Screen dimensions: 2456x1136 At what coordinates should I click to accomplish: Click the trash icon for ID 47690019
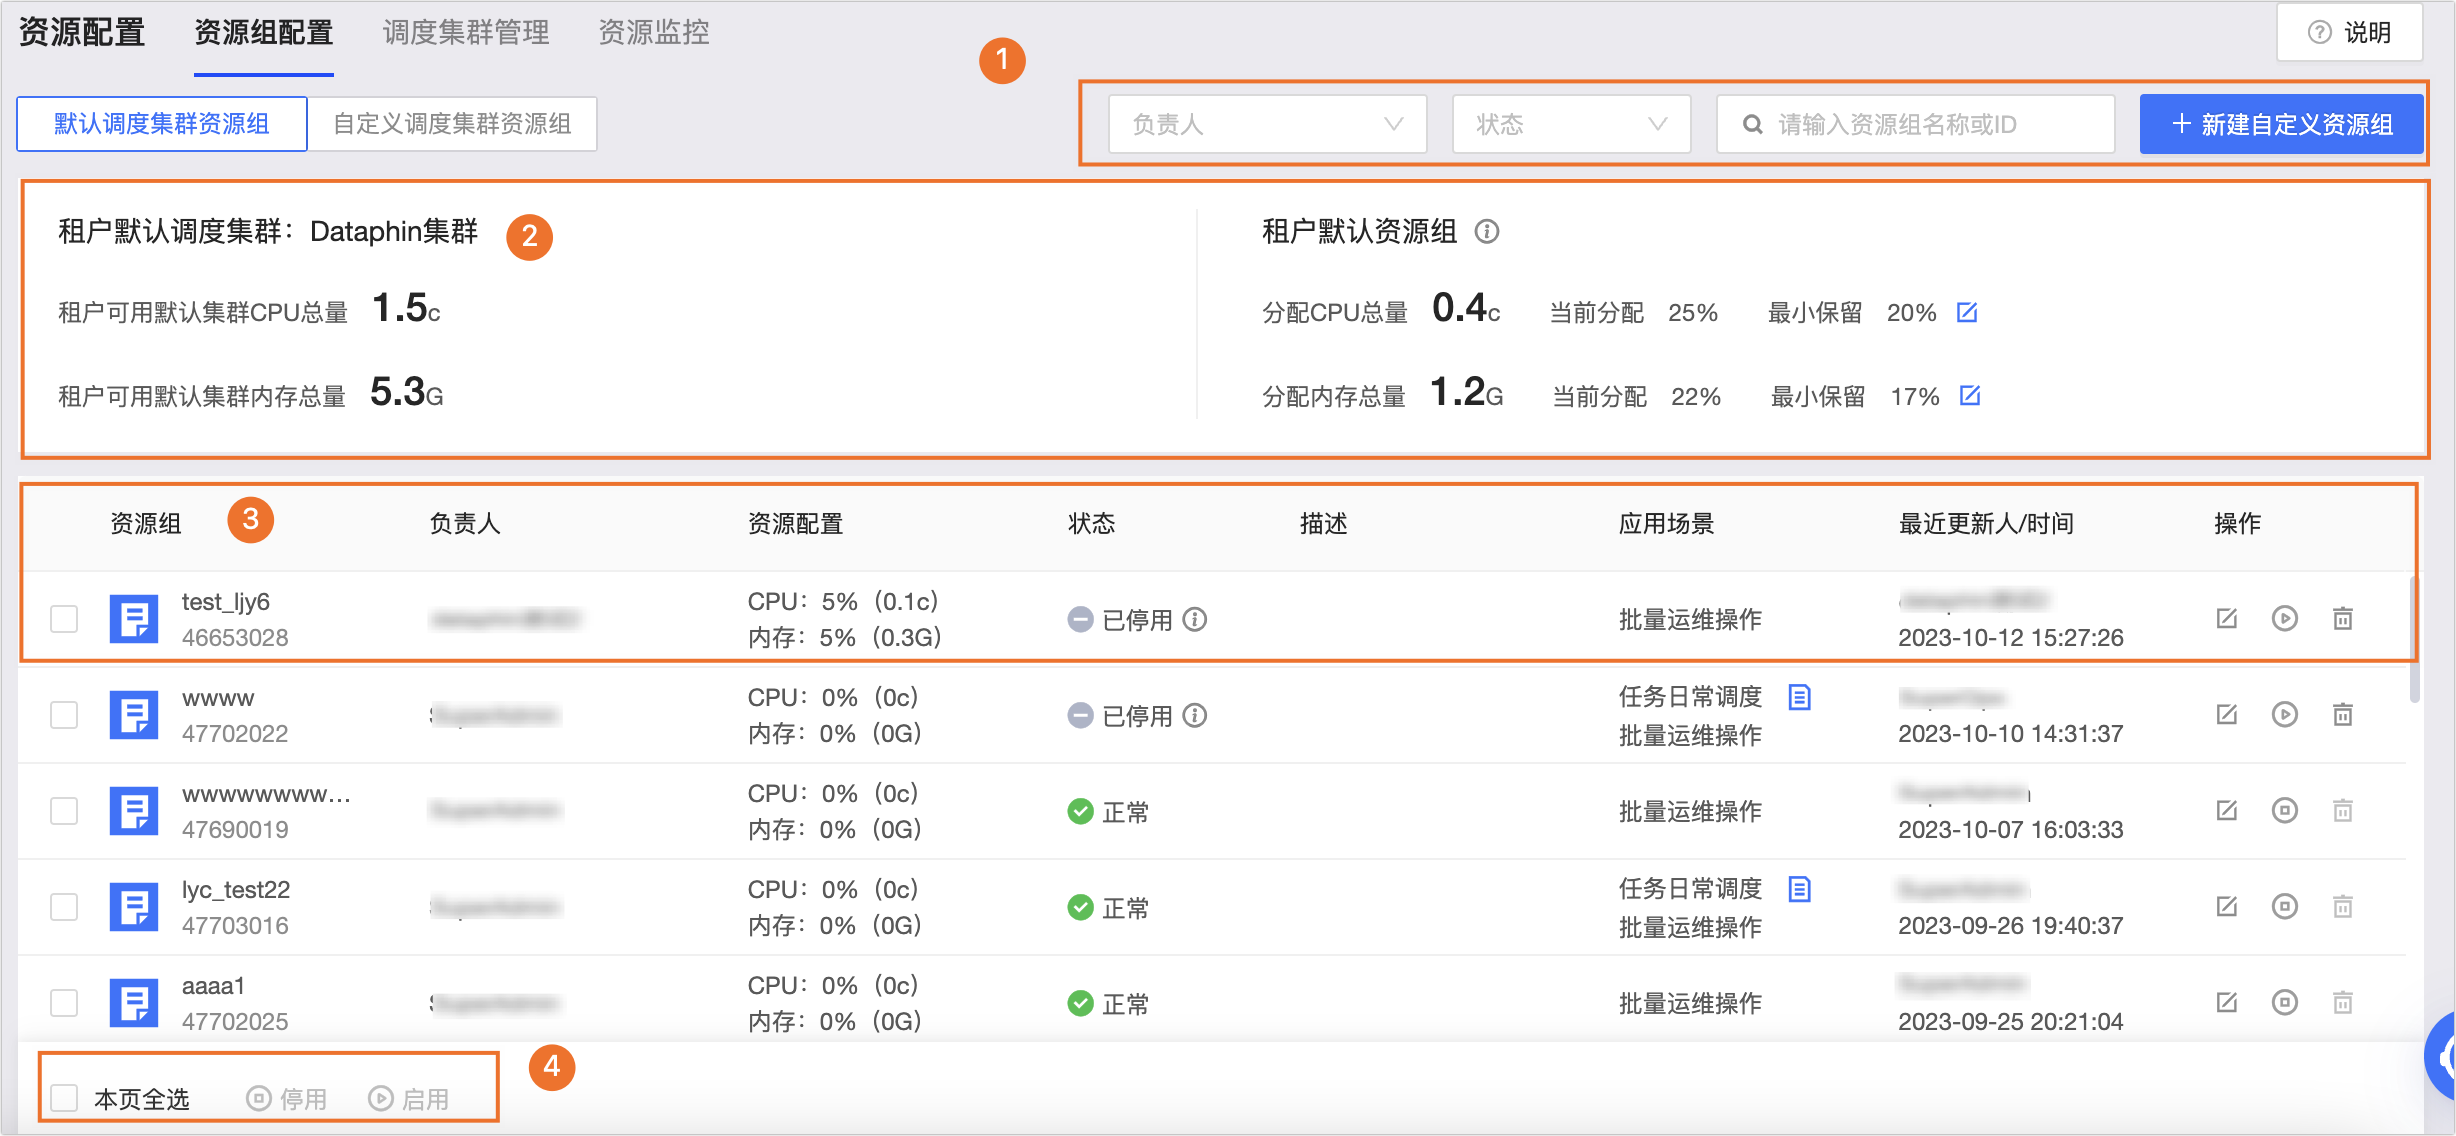(2342, 810)
